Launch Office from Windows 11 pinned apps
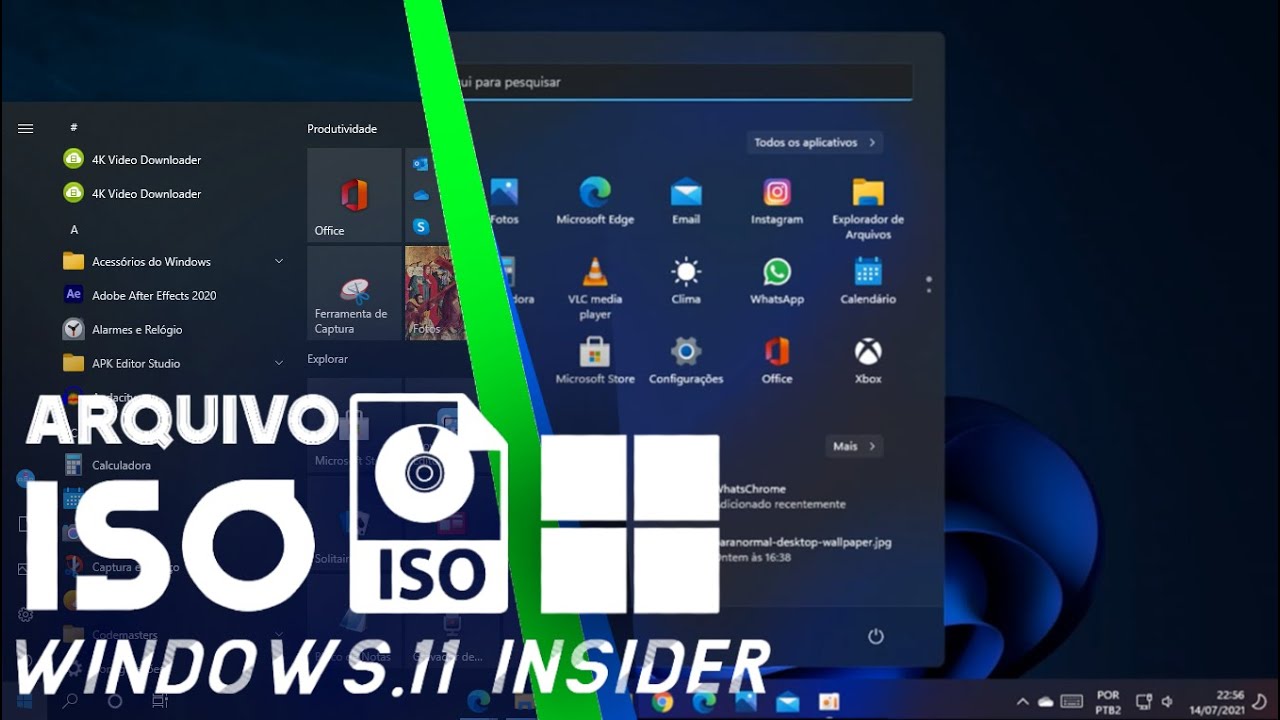The width and height of the screenshot is (1280, 720). pyautogui.click(x=777, y=360)
